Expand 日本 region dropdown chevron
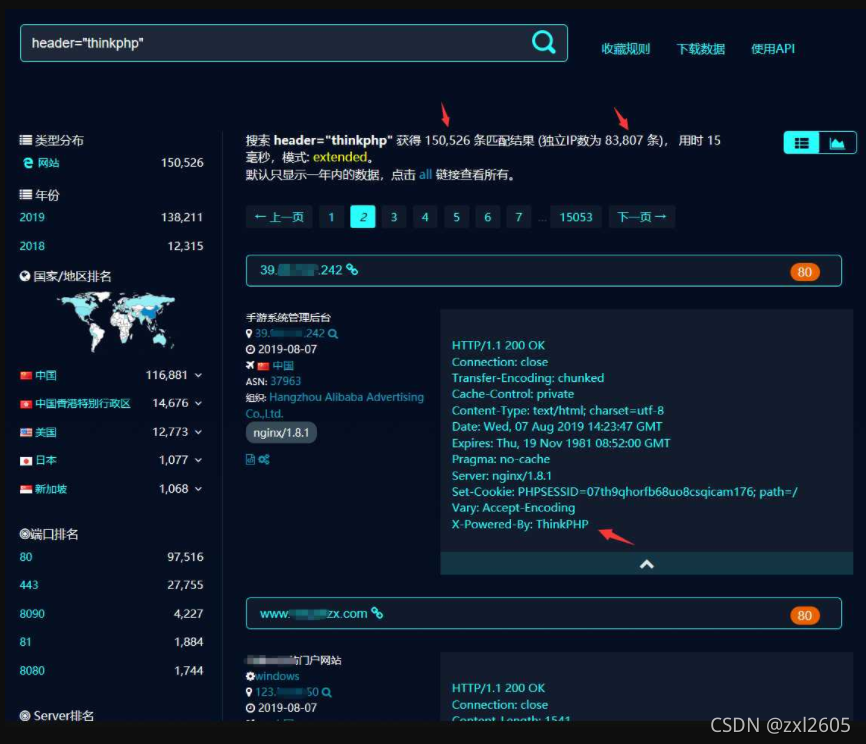The image size is (866, 744). coord(198,460)
